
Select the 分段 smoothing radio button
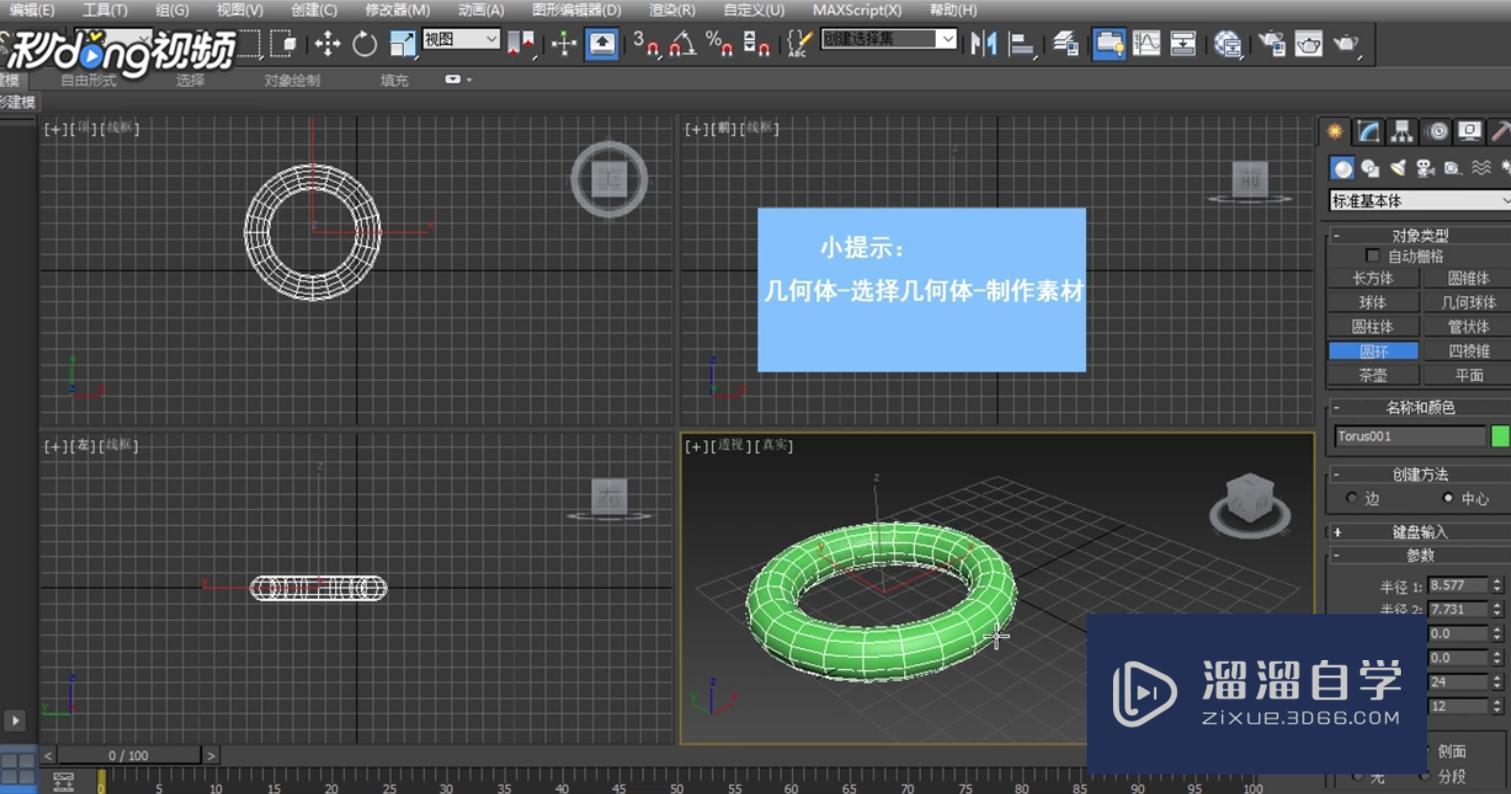(1424, 776)
